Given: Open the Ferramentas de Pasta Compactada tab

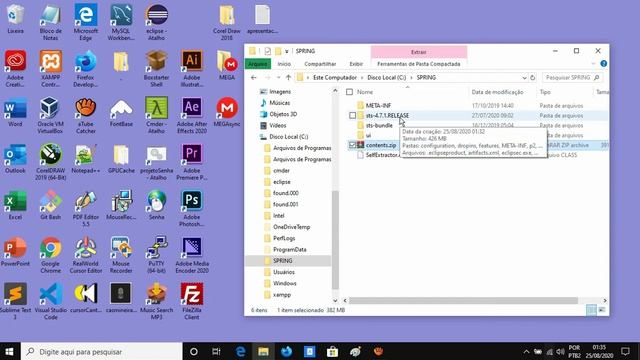Looking at the screenshot, I should pyautogui.click(x=418, y=64).
